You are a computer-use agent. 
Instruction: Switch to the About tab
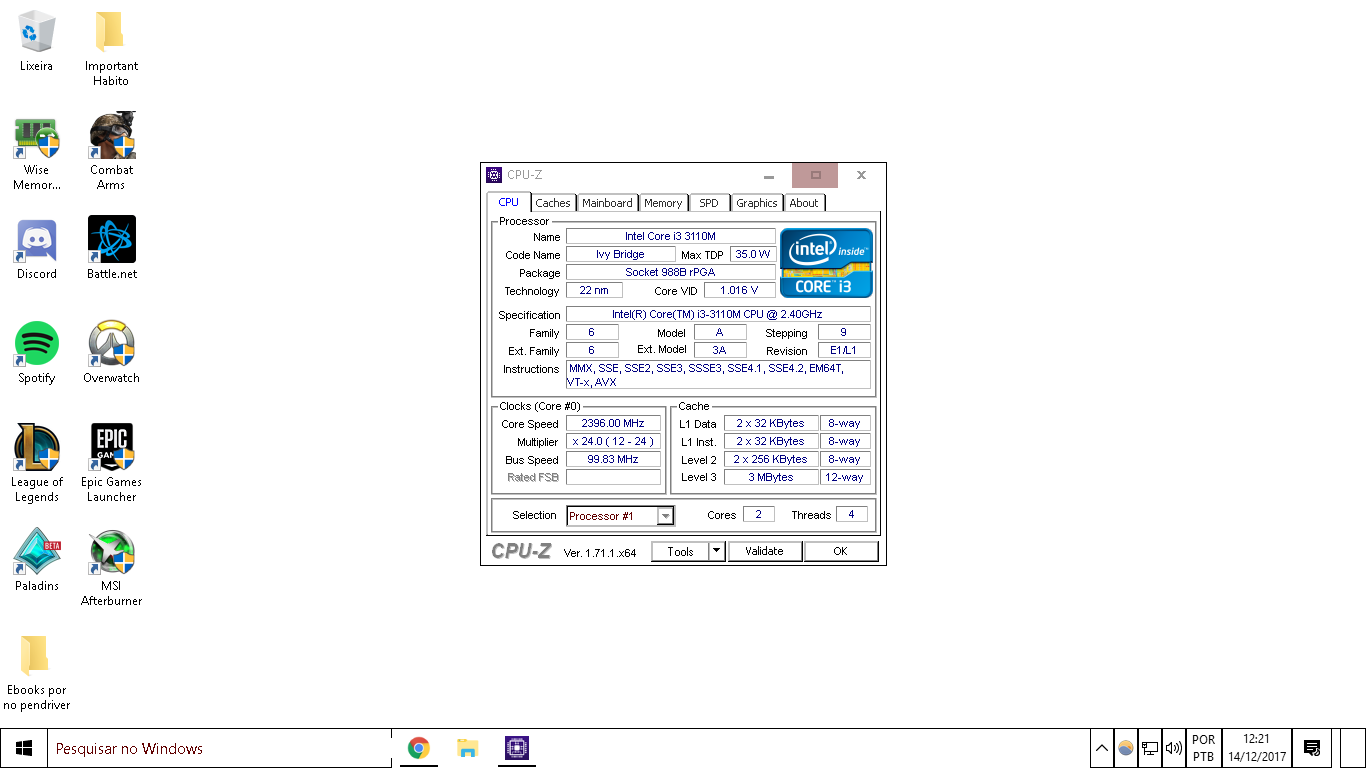coord(804,203)
